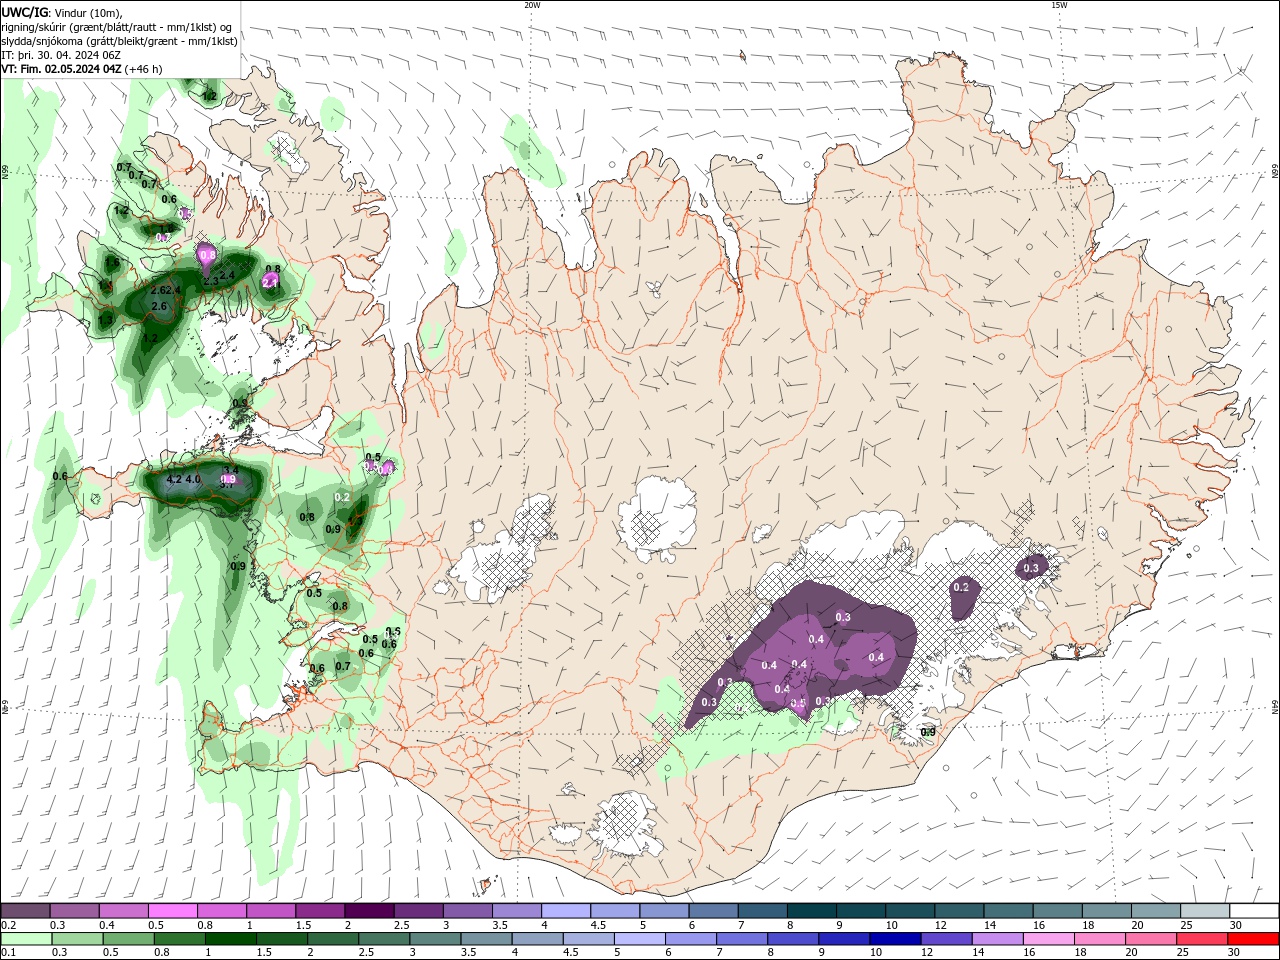Click the 3.4 value above the pink Snæfellsnes patch
Viewport: 1280px width, 960px height.
[x=231, y=470]
